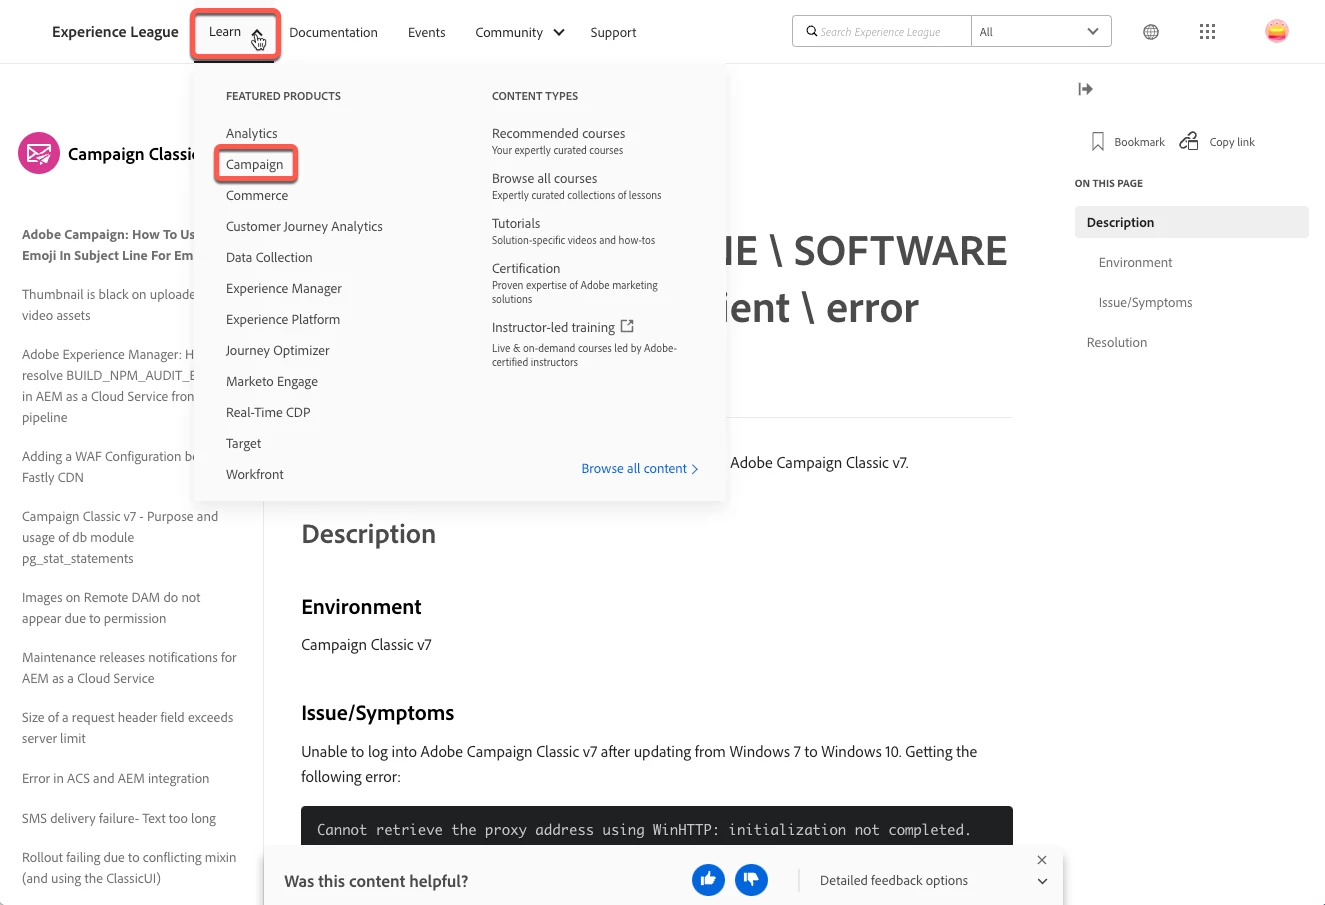
Task: Click the search magnifier icon
Action: [x=812, y=31]
